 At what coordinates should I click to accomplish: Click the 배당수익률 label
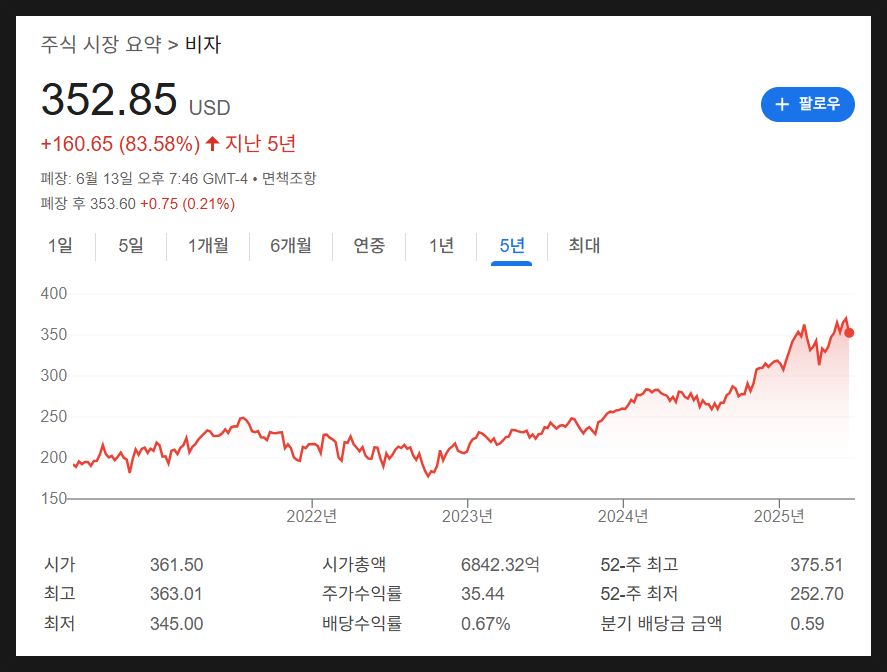coord(362,623)
